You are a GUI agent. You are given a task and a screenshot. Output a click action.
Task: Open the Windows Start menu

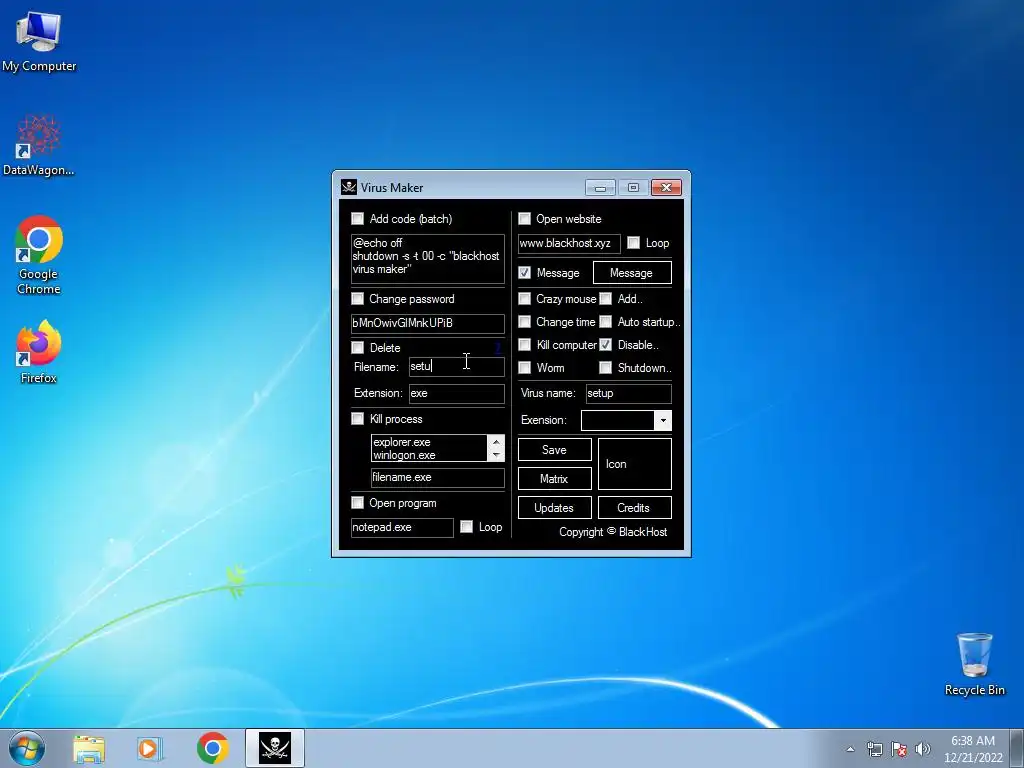coord(27,748)
